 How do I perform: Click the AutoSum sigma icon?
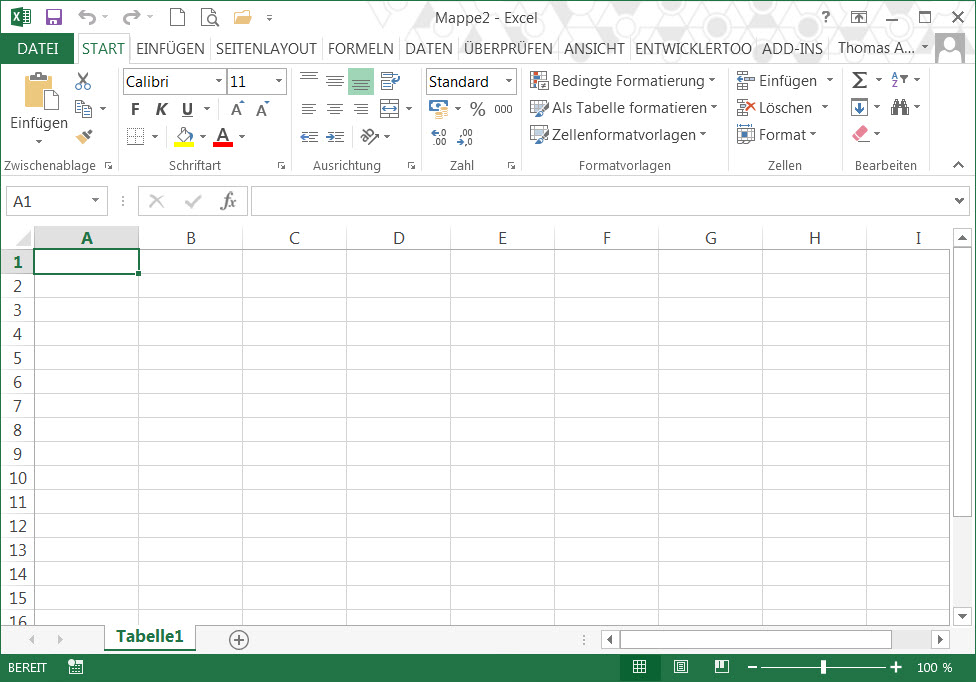pos(859,80)
